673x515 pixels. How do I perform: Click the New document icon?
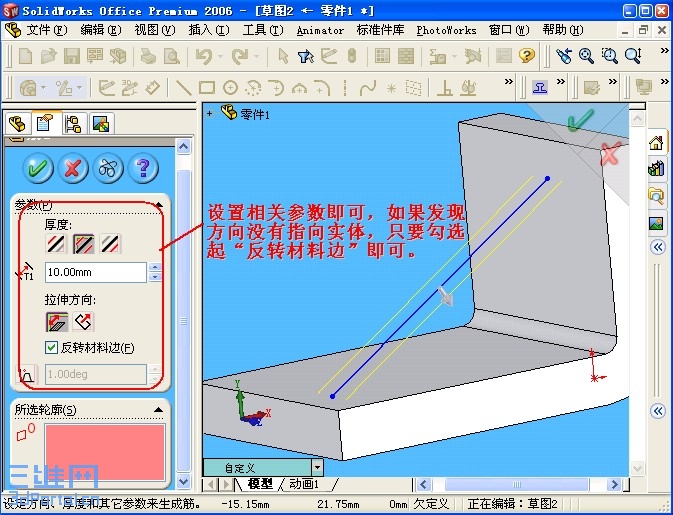26,56
